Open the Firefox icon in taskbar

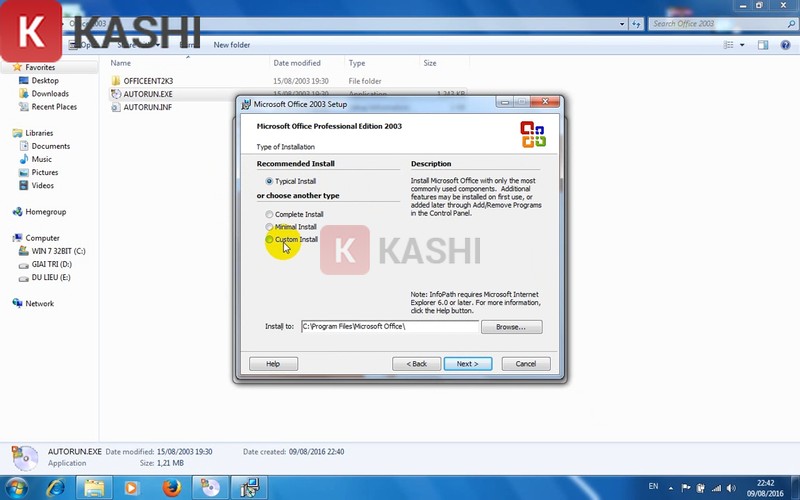coord(170,487)
